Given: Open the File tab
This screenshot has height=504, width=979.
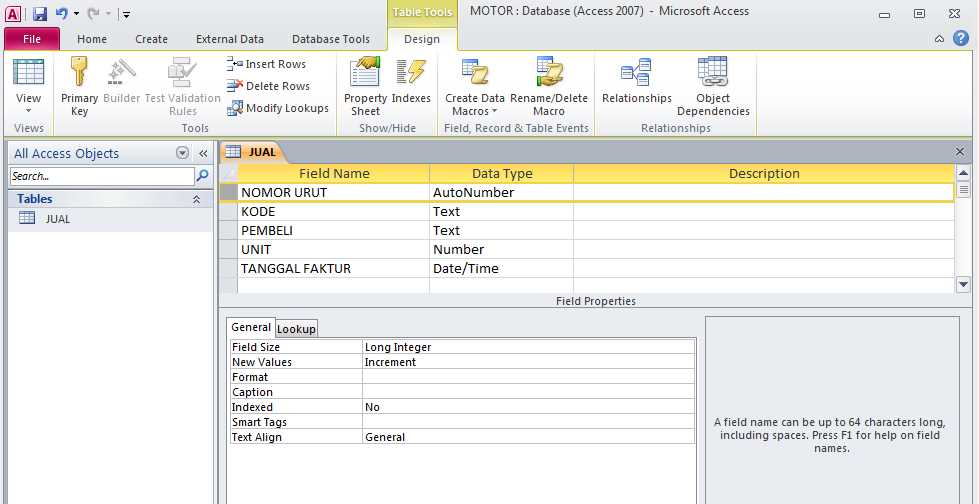Looking at the screenshot, I should (x=32, y=39).
